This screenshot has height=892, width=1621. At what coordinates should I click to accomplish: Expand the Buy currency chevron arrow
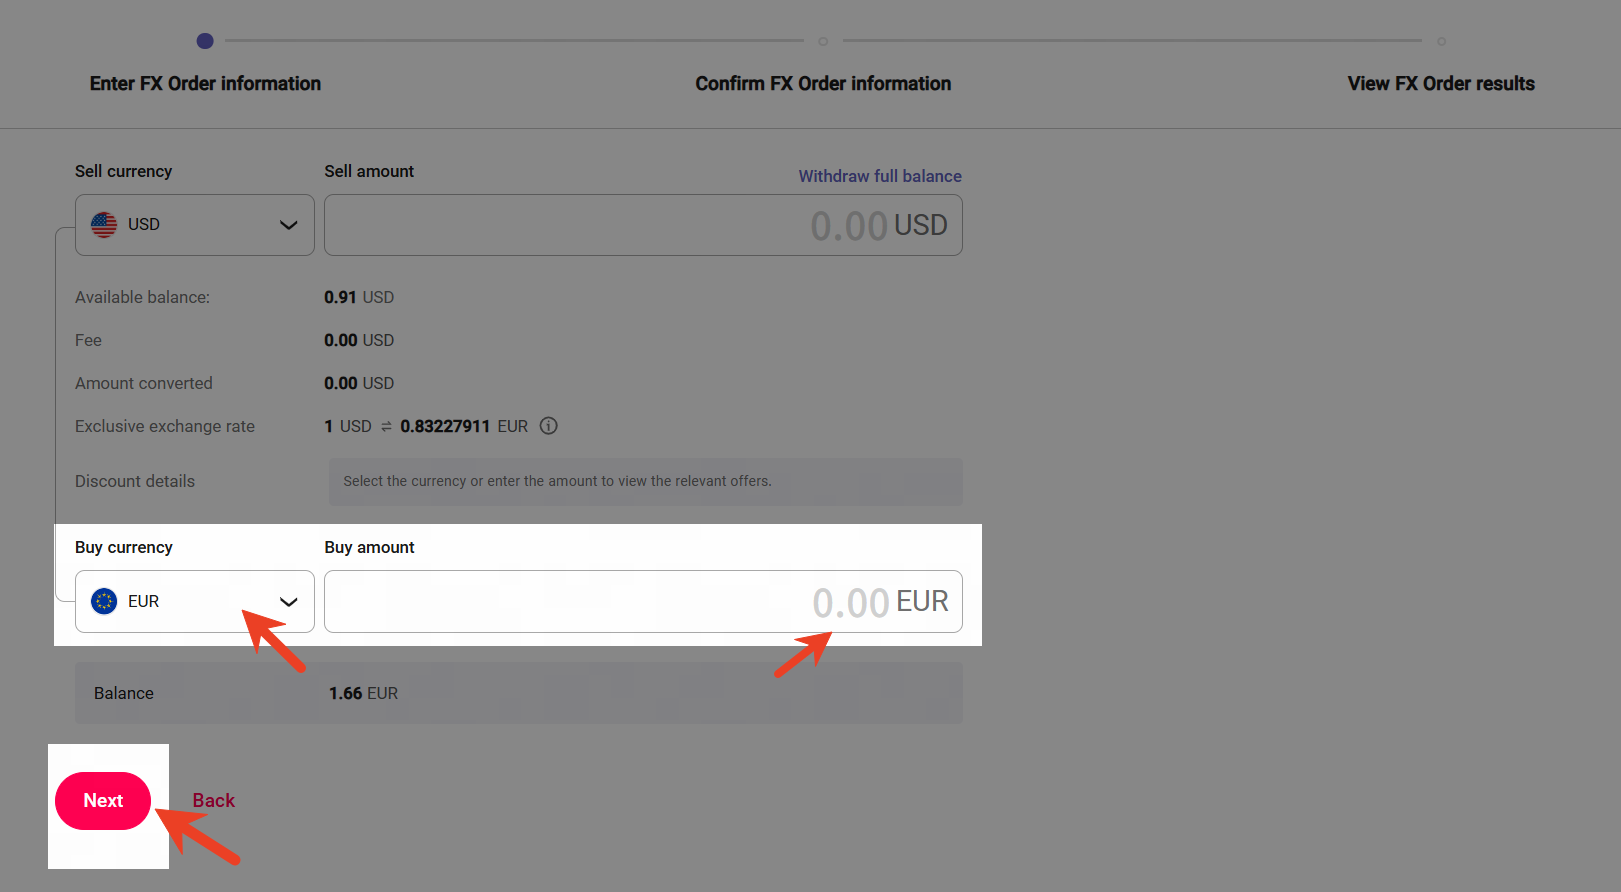coord(289,602)
